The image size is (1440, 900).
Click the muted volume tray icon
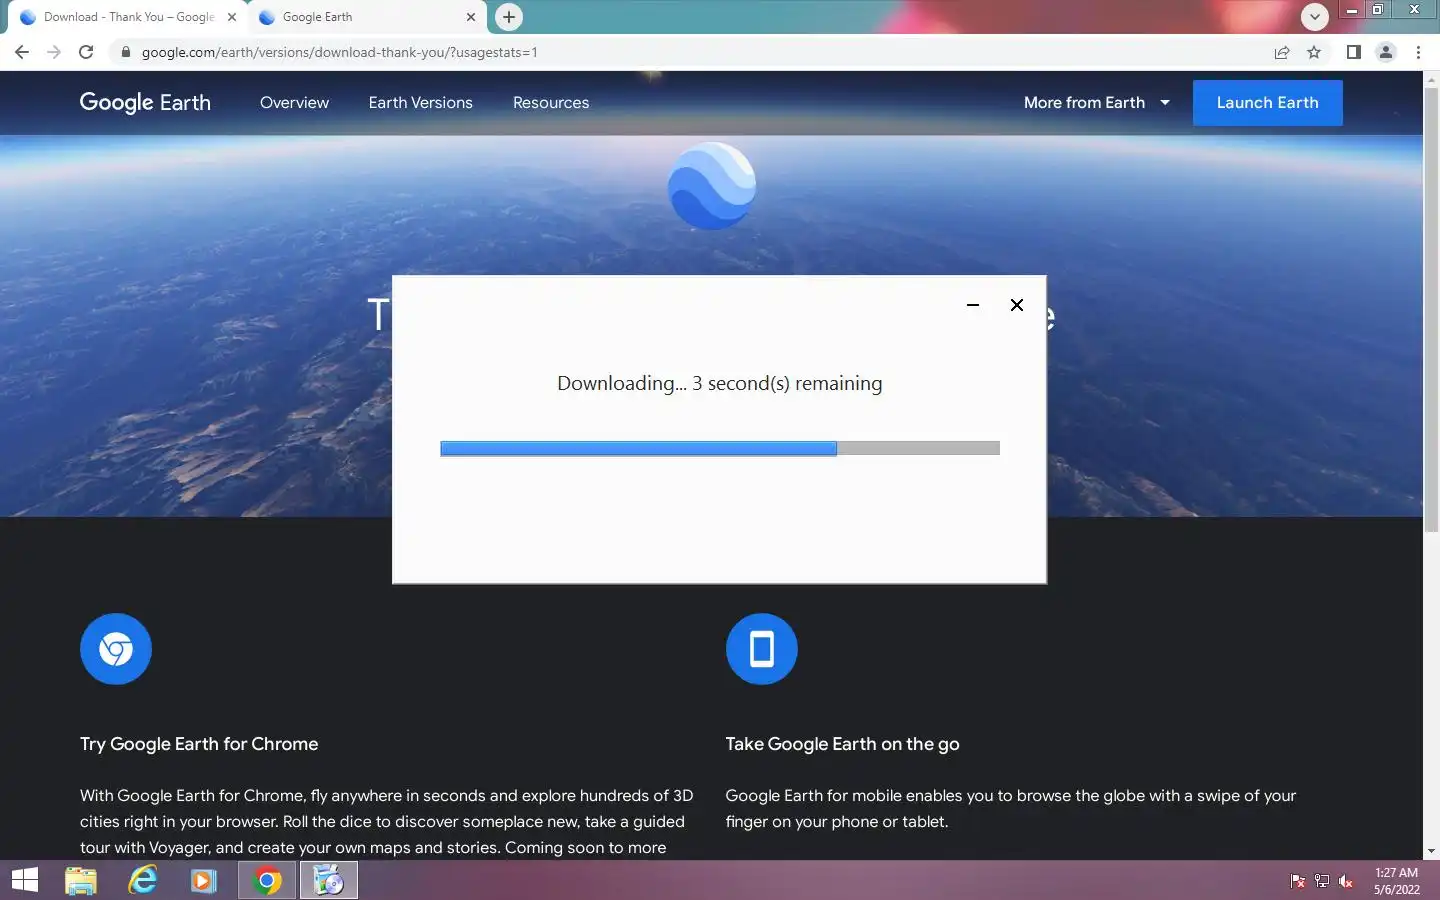click(x=1346, y=881)
